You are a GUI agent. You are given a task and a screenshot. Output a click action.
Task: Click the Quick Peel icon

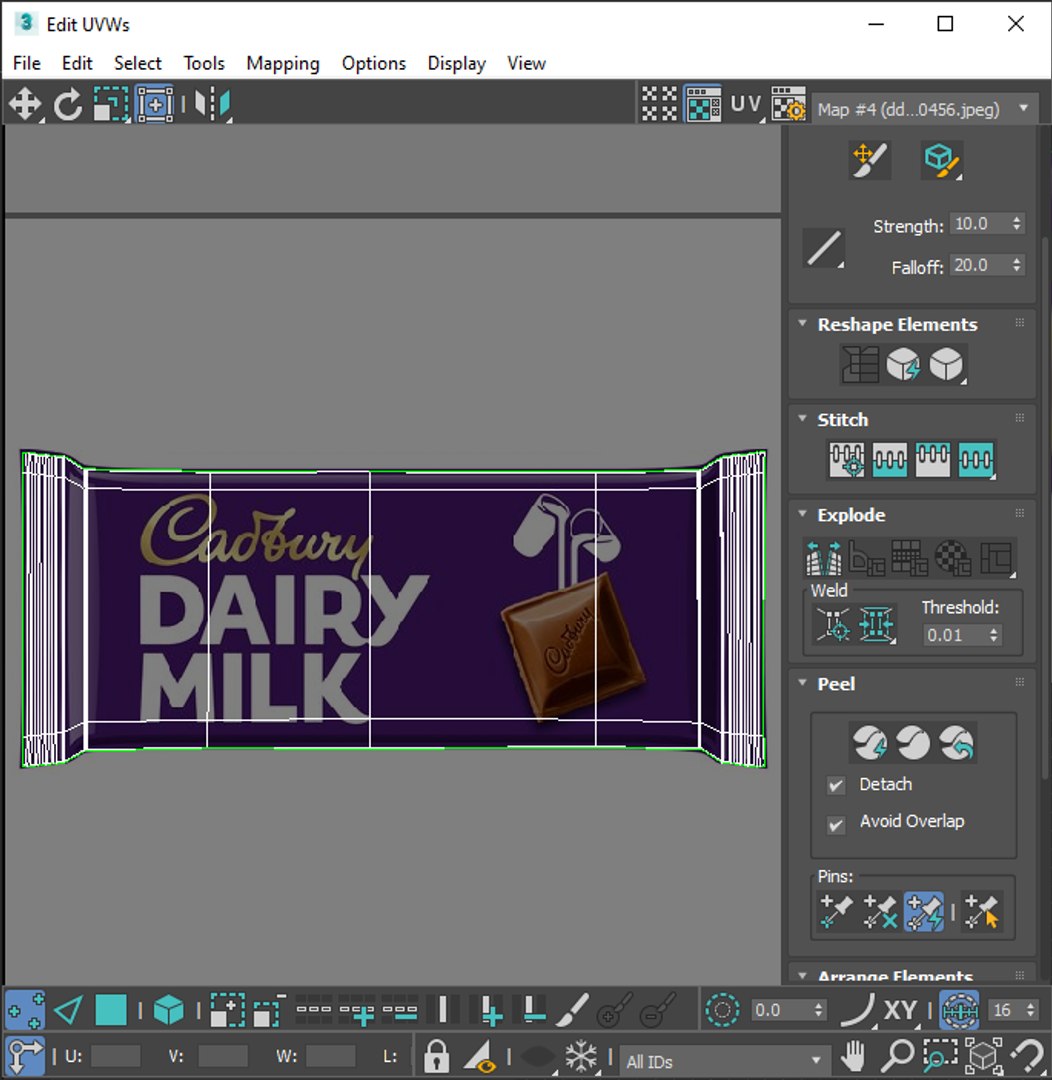pyautogui.click(x=869, y=743)
